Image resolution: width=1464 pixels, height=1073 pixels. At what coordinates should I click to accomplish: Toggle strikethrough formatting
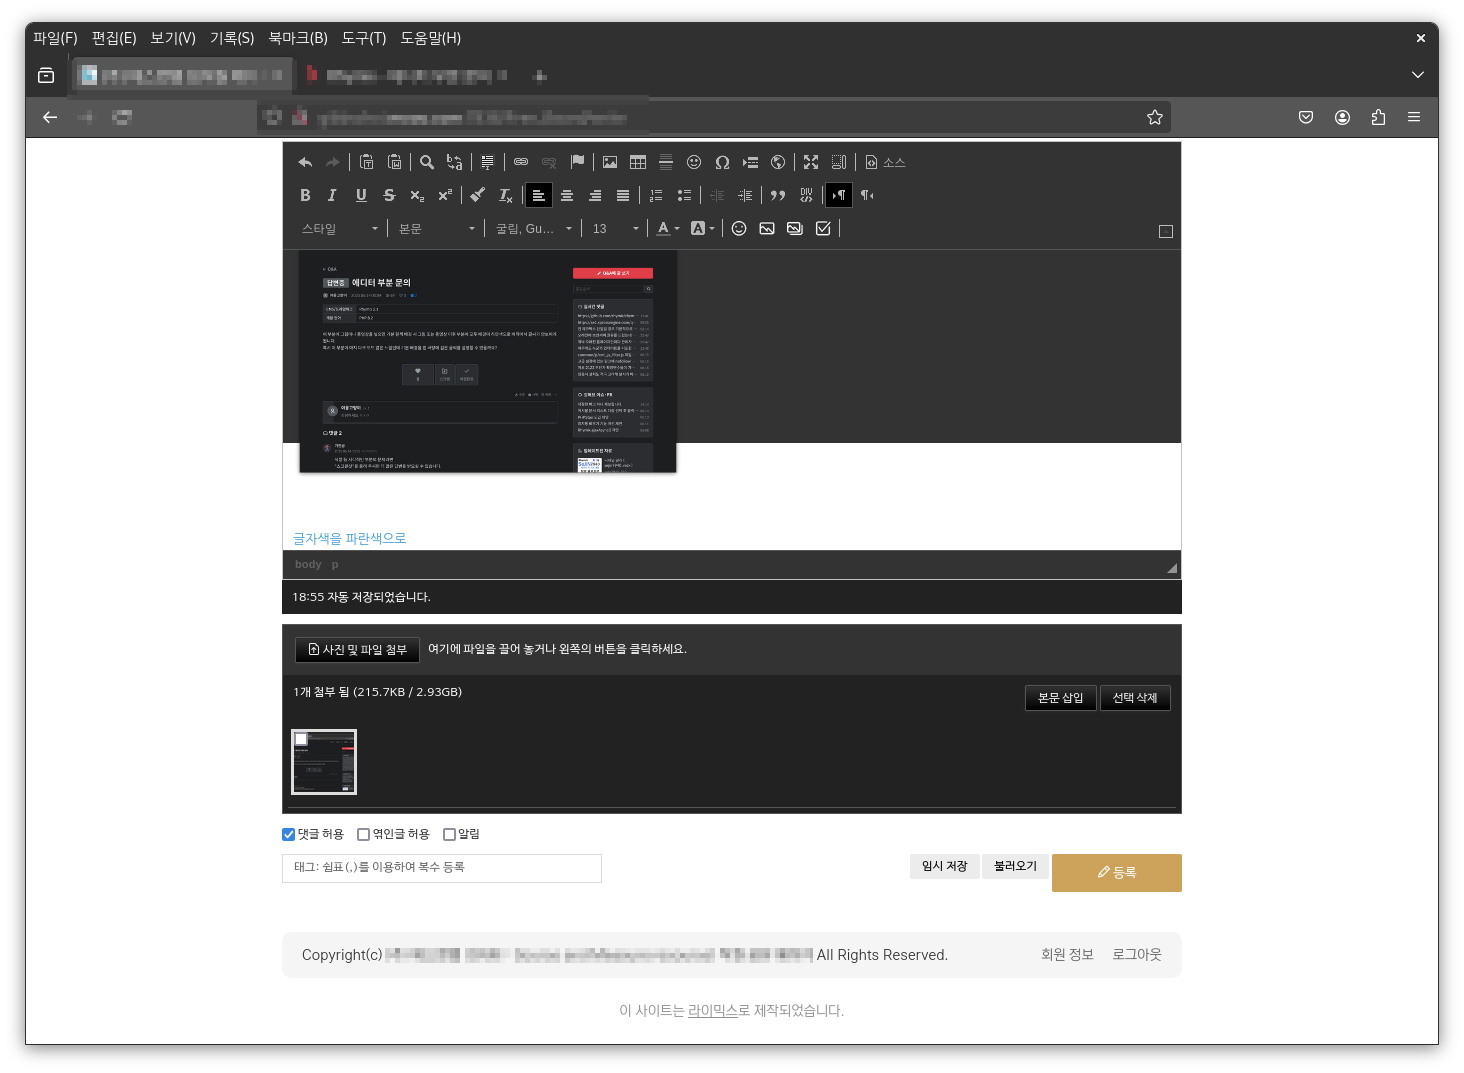pos(389,195)
